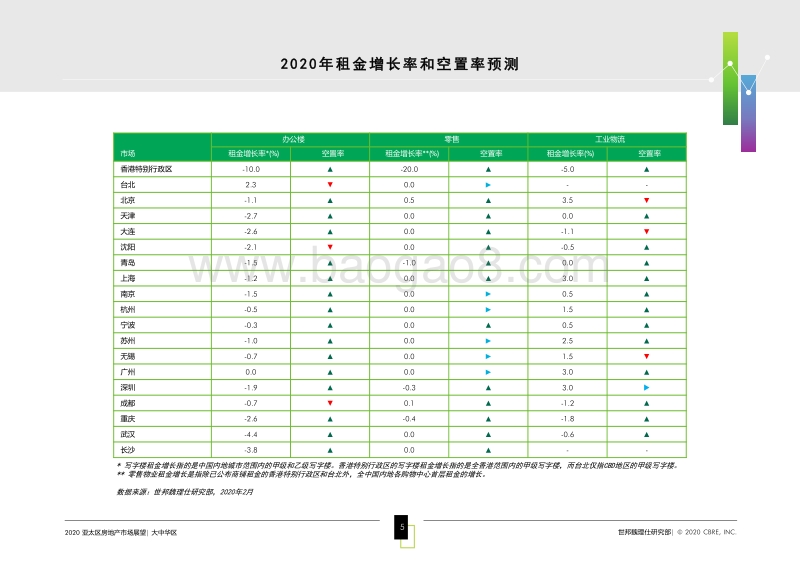
Task: Click green up arrow in 香港特别行政区 零售 空置率 cell
Action: coord(488,169)
